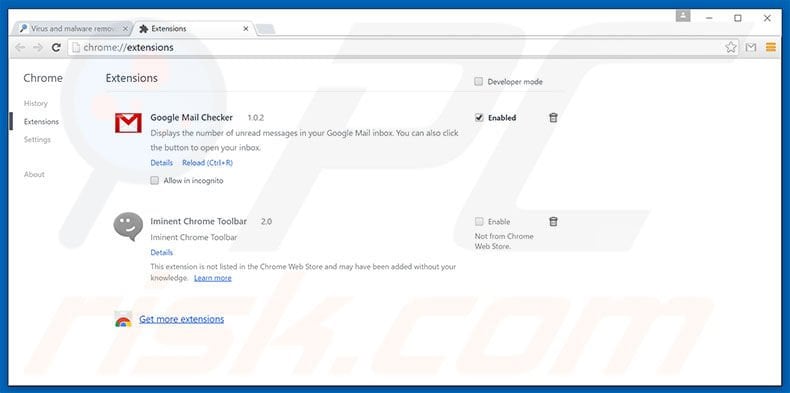Bookmark this page with the star icon

(x=731, y=47)
